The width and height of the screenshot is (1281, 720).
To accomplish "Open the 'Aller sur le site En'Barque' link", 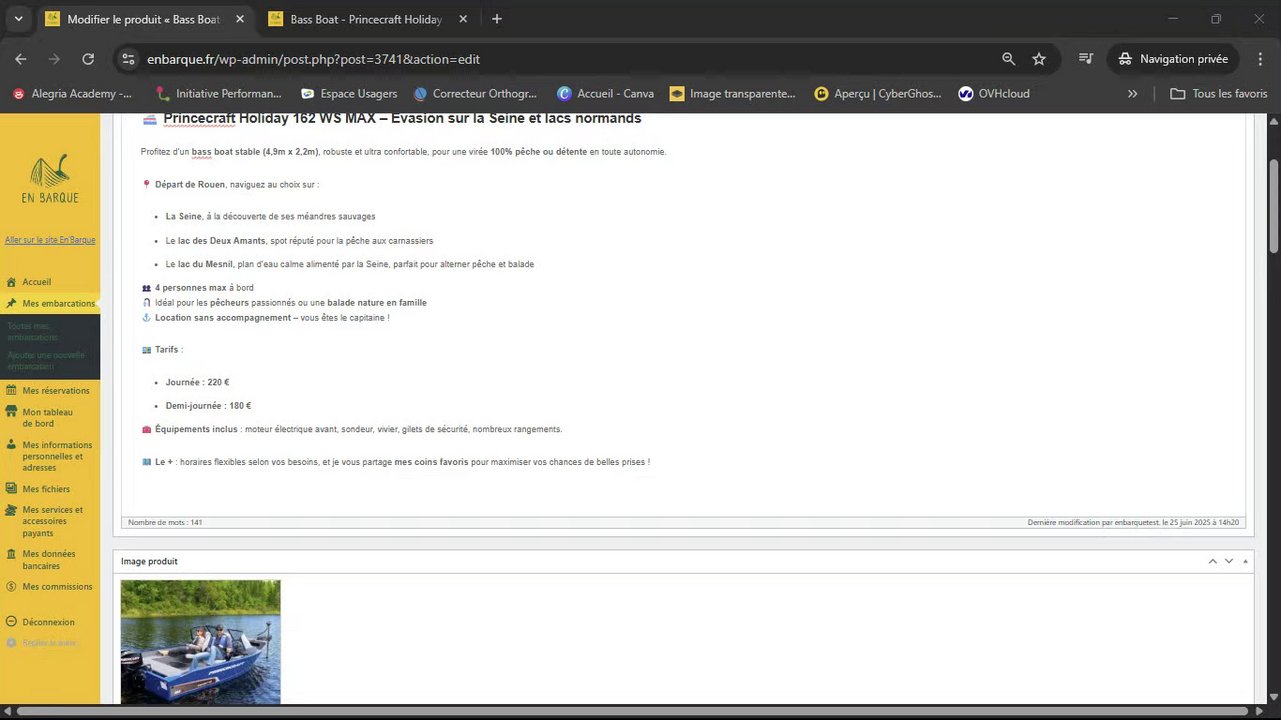I will (50, 240).
